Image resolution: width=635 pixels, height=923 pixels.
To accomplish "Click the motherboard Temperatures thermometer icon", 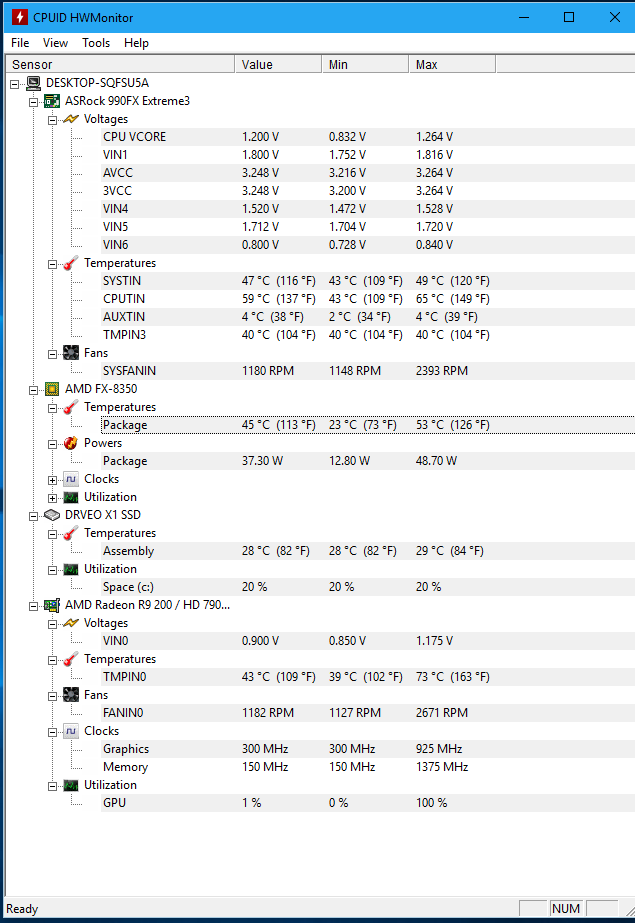I will [x=71, y=263].
